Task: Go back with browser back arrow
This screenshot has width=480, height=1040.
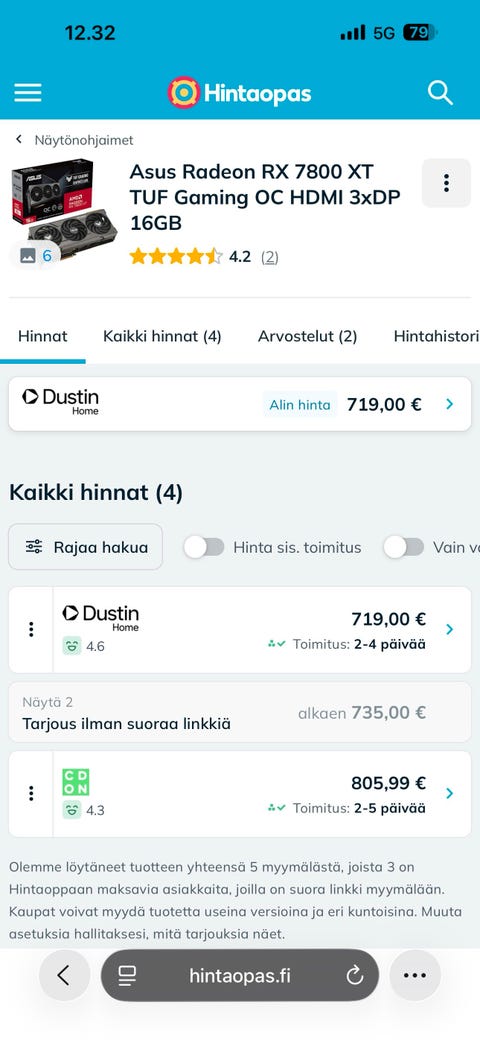Action: coord(64,975)
